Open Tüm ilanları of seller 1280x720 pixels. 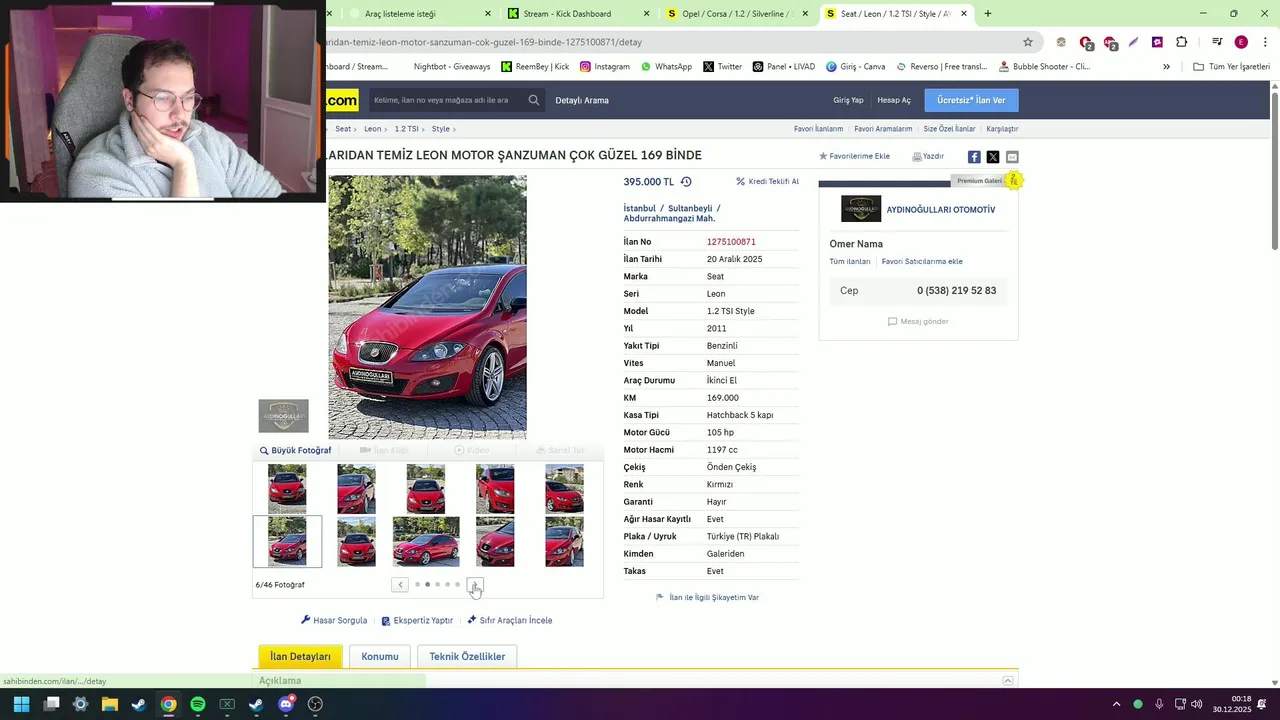coord(850,262)
